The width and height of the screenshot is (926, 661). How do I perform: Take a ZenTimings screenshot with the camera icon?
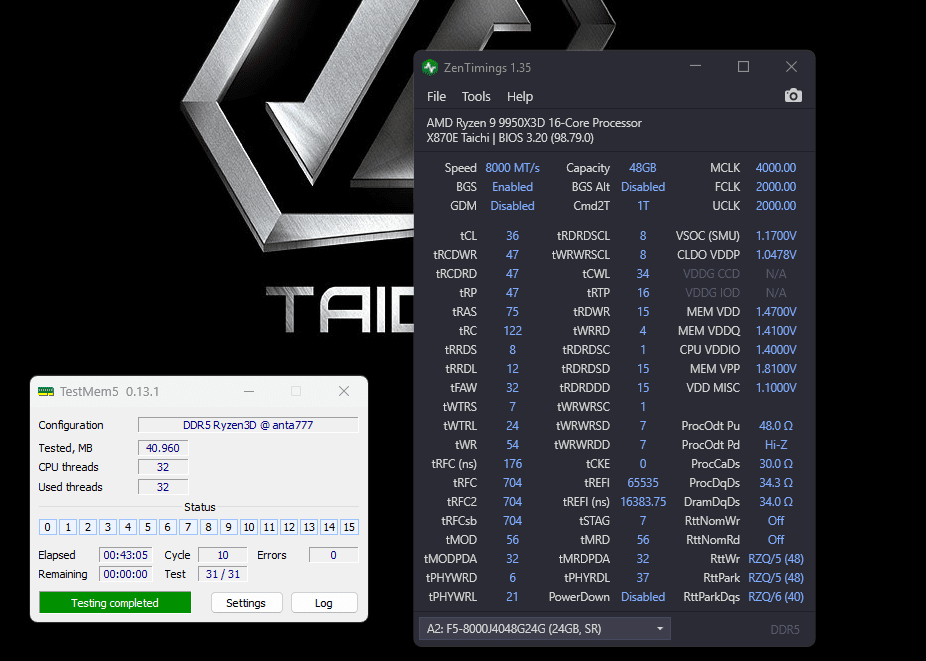coord(793,96)
